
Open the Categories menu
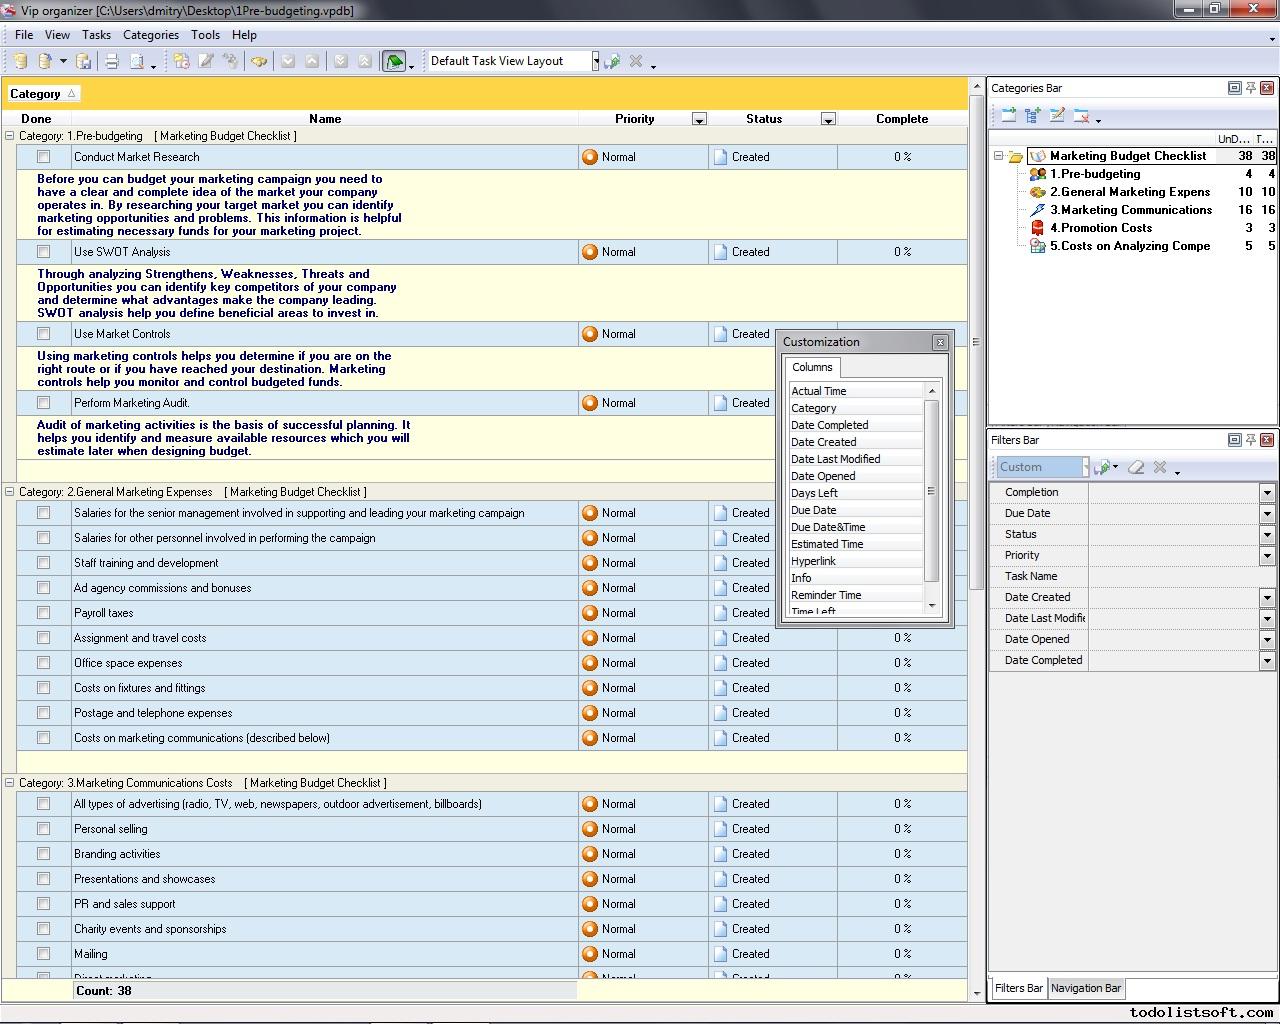[x=150, y=34]
